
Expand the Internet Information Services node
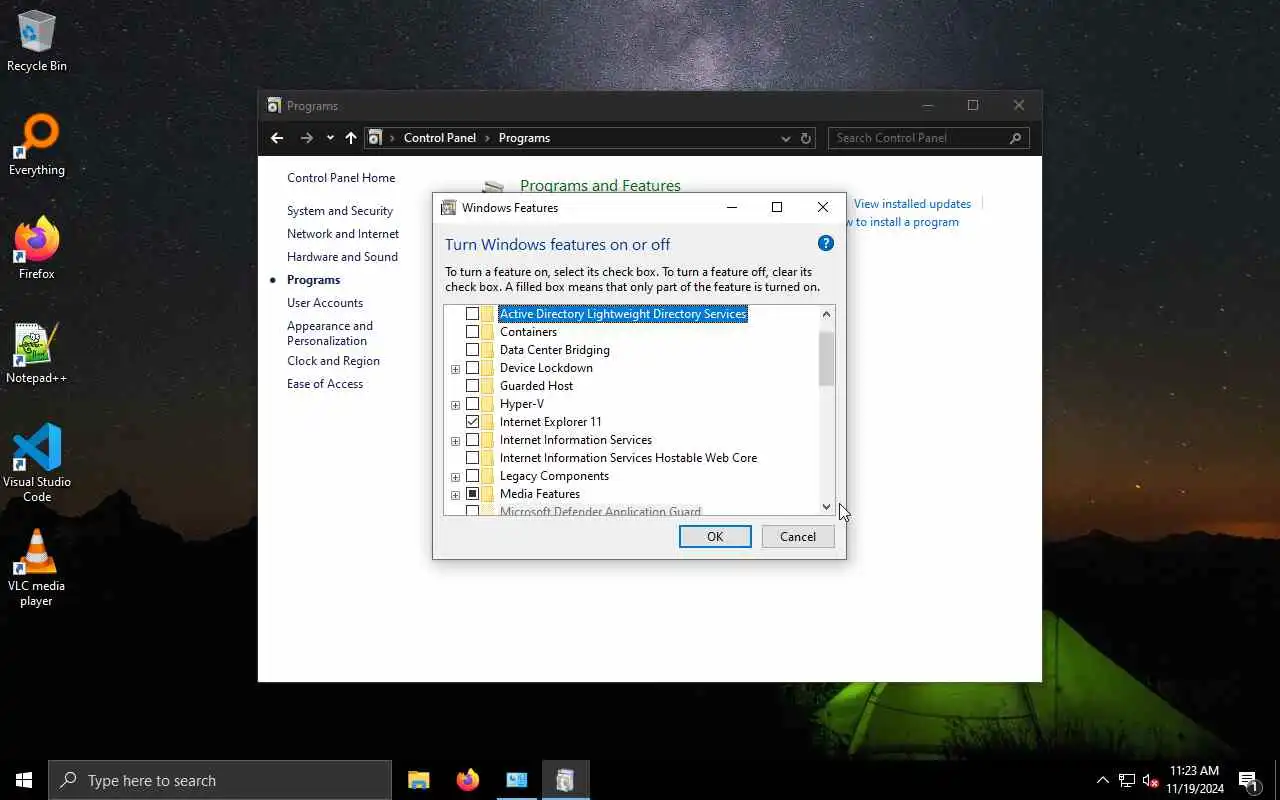pos(455,441)
